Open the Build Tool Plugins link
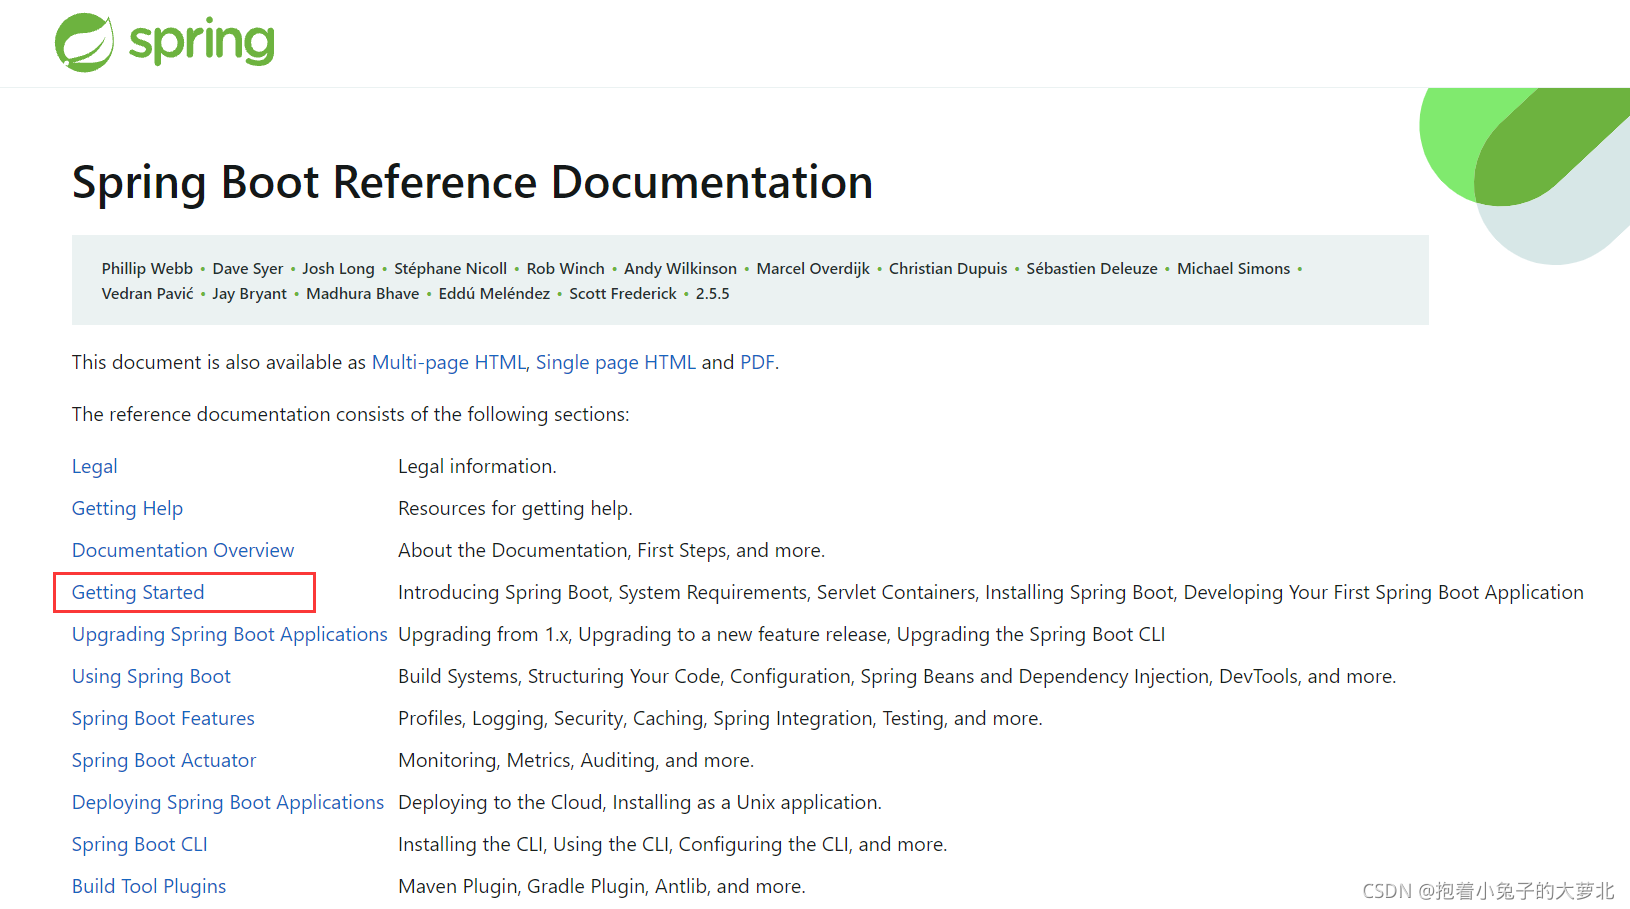The width and height of the screenshot is (1630, 909). (149, 887)
